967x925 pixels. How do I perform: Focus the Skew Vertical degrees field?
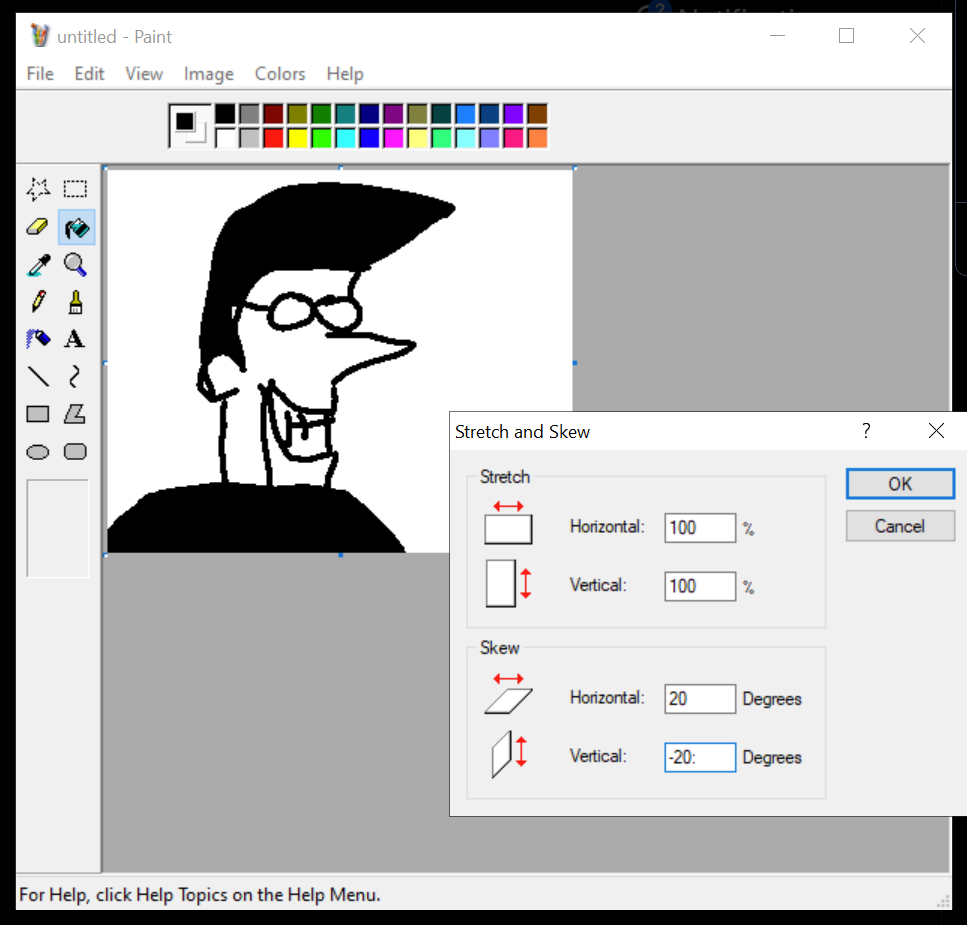tap(699, 757)
